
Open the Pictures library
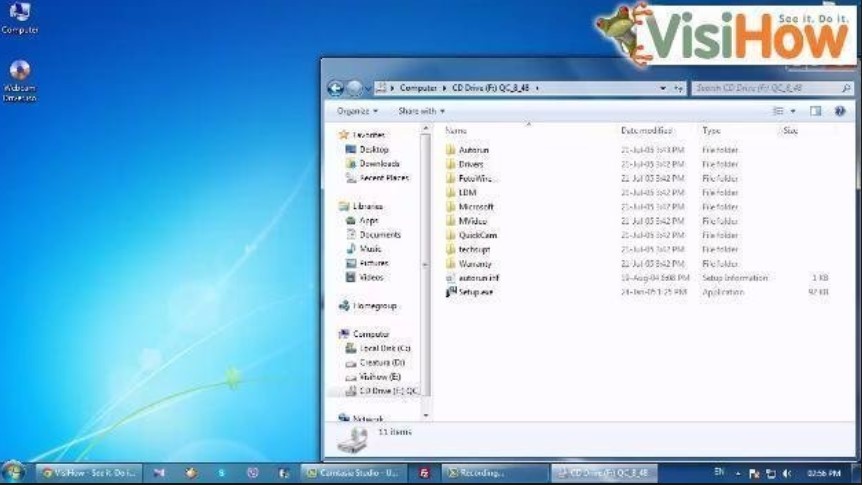(367, 263)
